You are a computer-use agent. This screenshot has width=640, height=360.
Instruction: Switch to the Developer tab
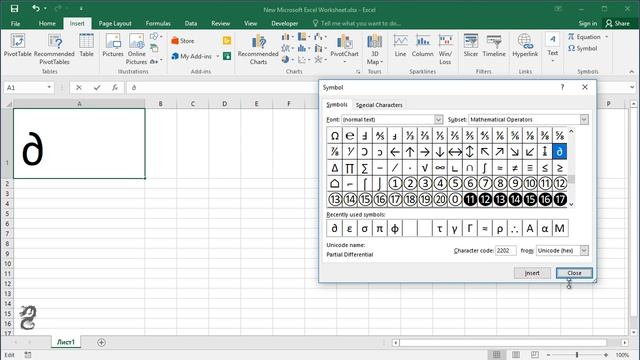[284, 23]
